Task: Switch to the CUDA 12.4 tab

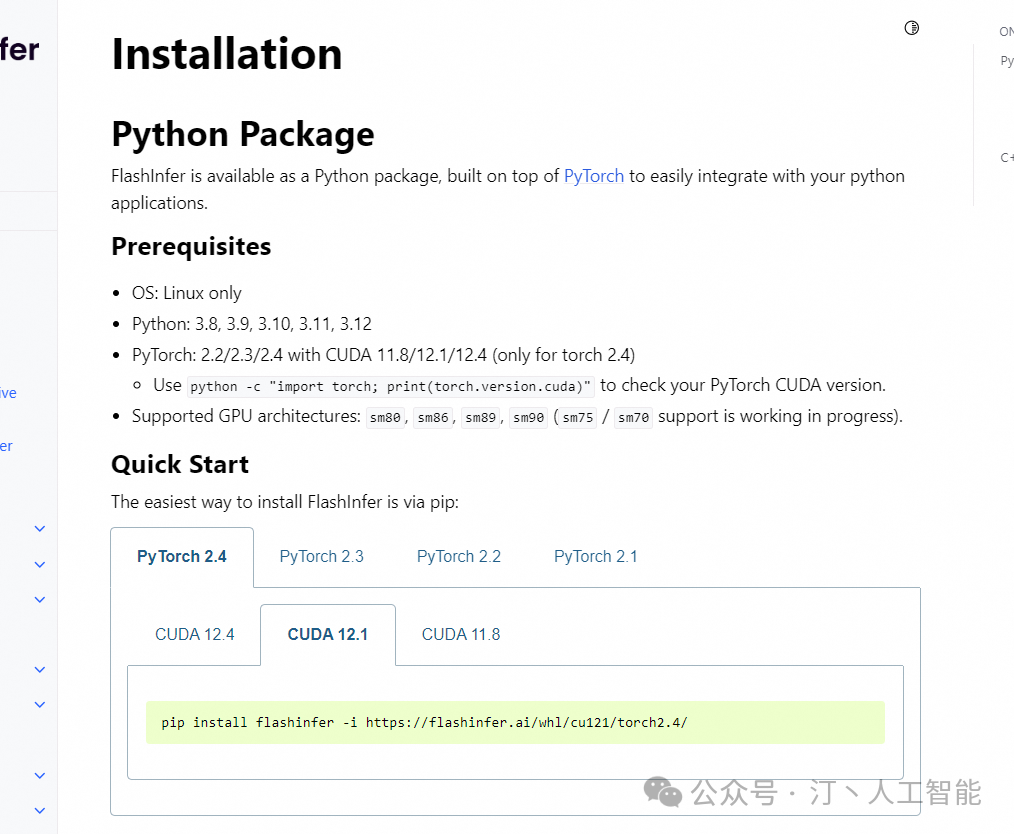Action: 194,634
